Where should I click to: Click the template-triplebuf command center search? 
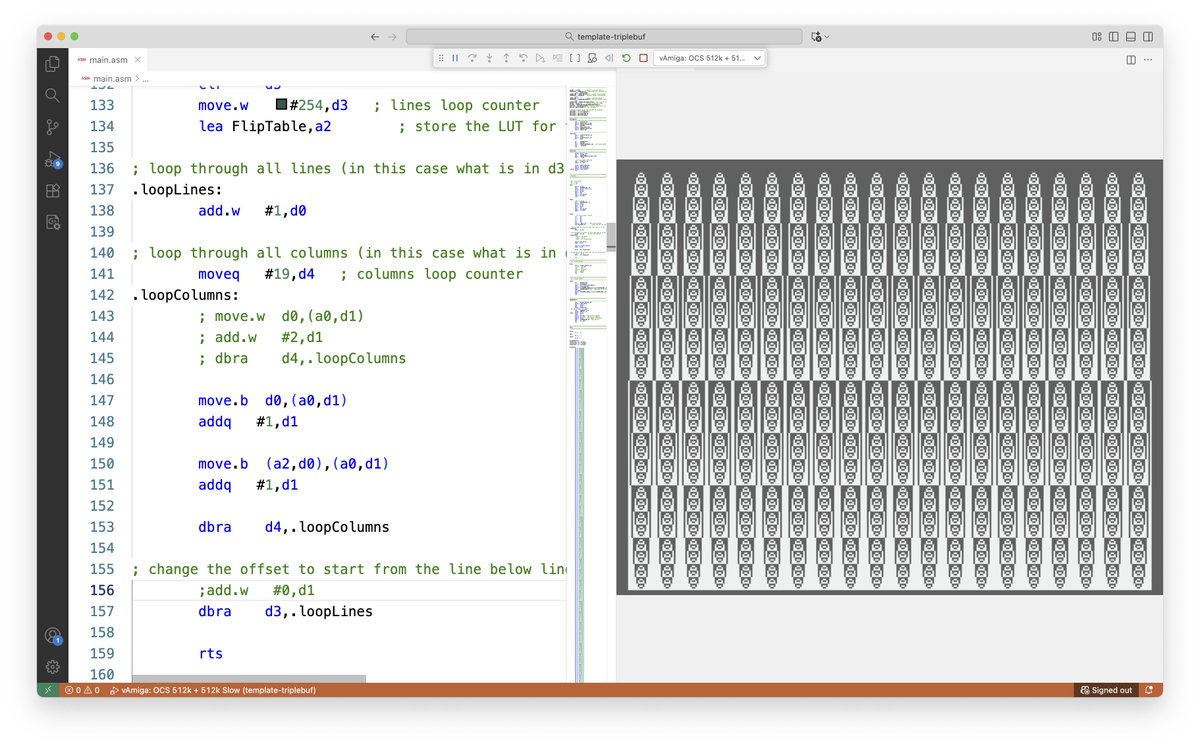pos(604,36)
